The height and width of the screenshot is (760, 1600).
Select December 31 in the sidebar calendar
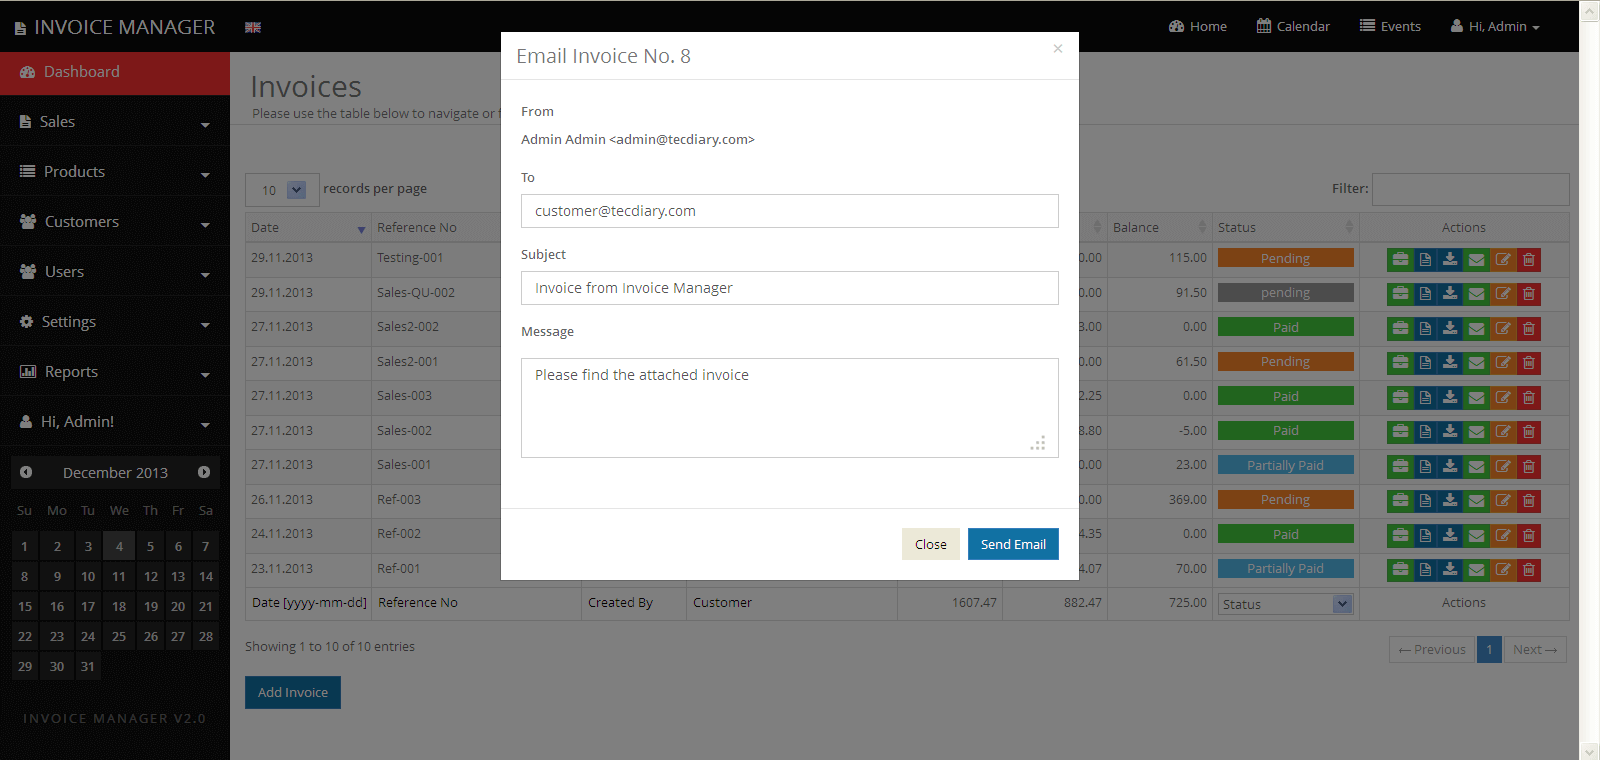88,666
